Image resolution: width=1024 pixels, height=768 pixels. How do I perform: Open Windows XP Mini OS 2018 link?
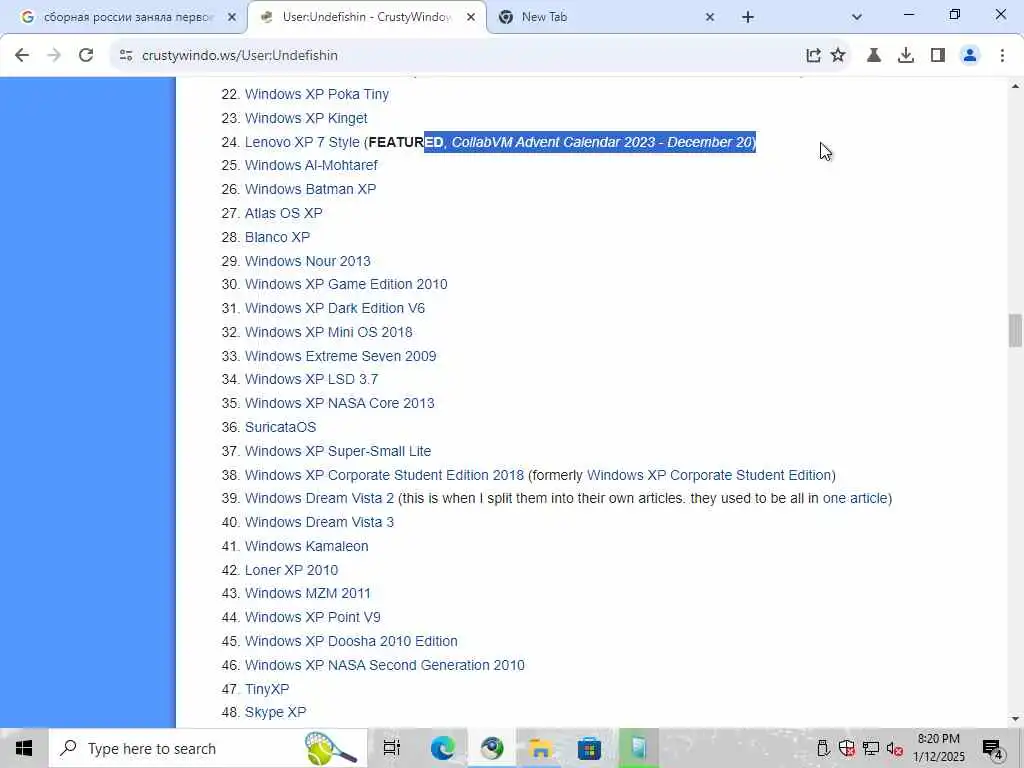click(x=328, y=332)
